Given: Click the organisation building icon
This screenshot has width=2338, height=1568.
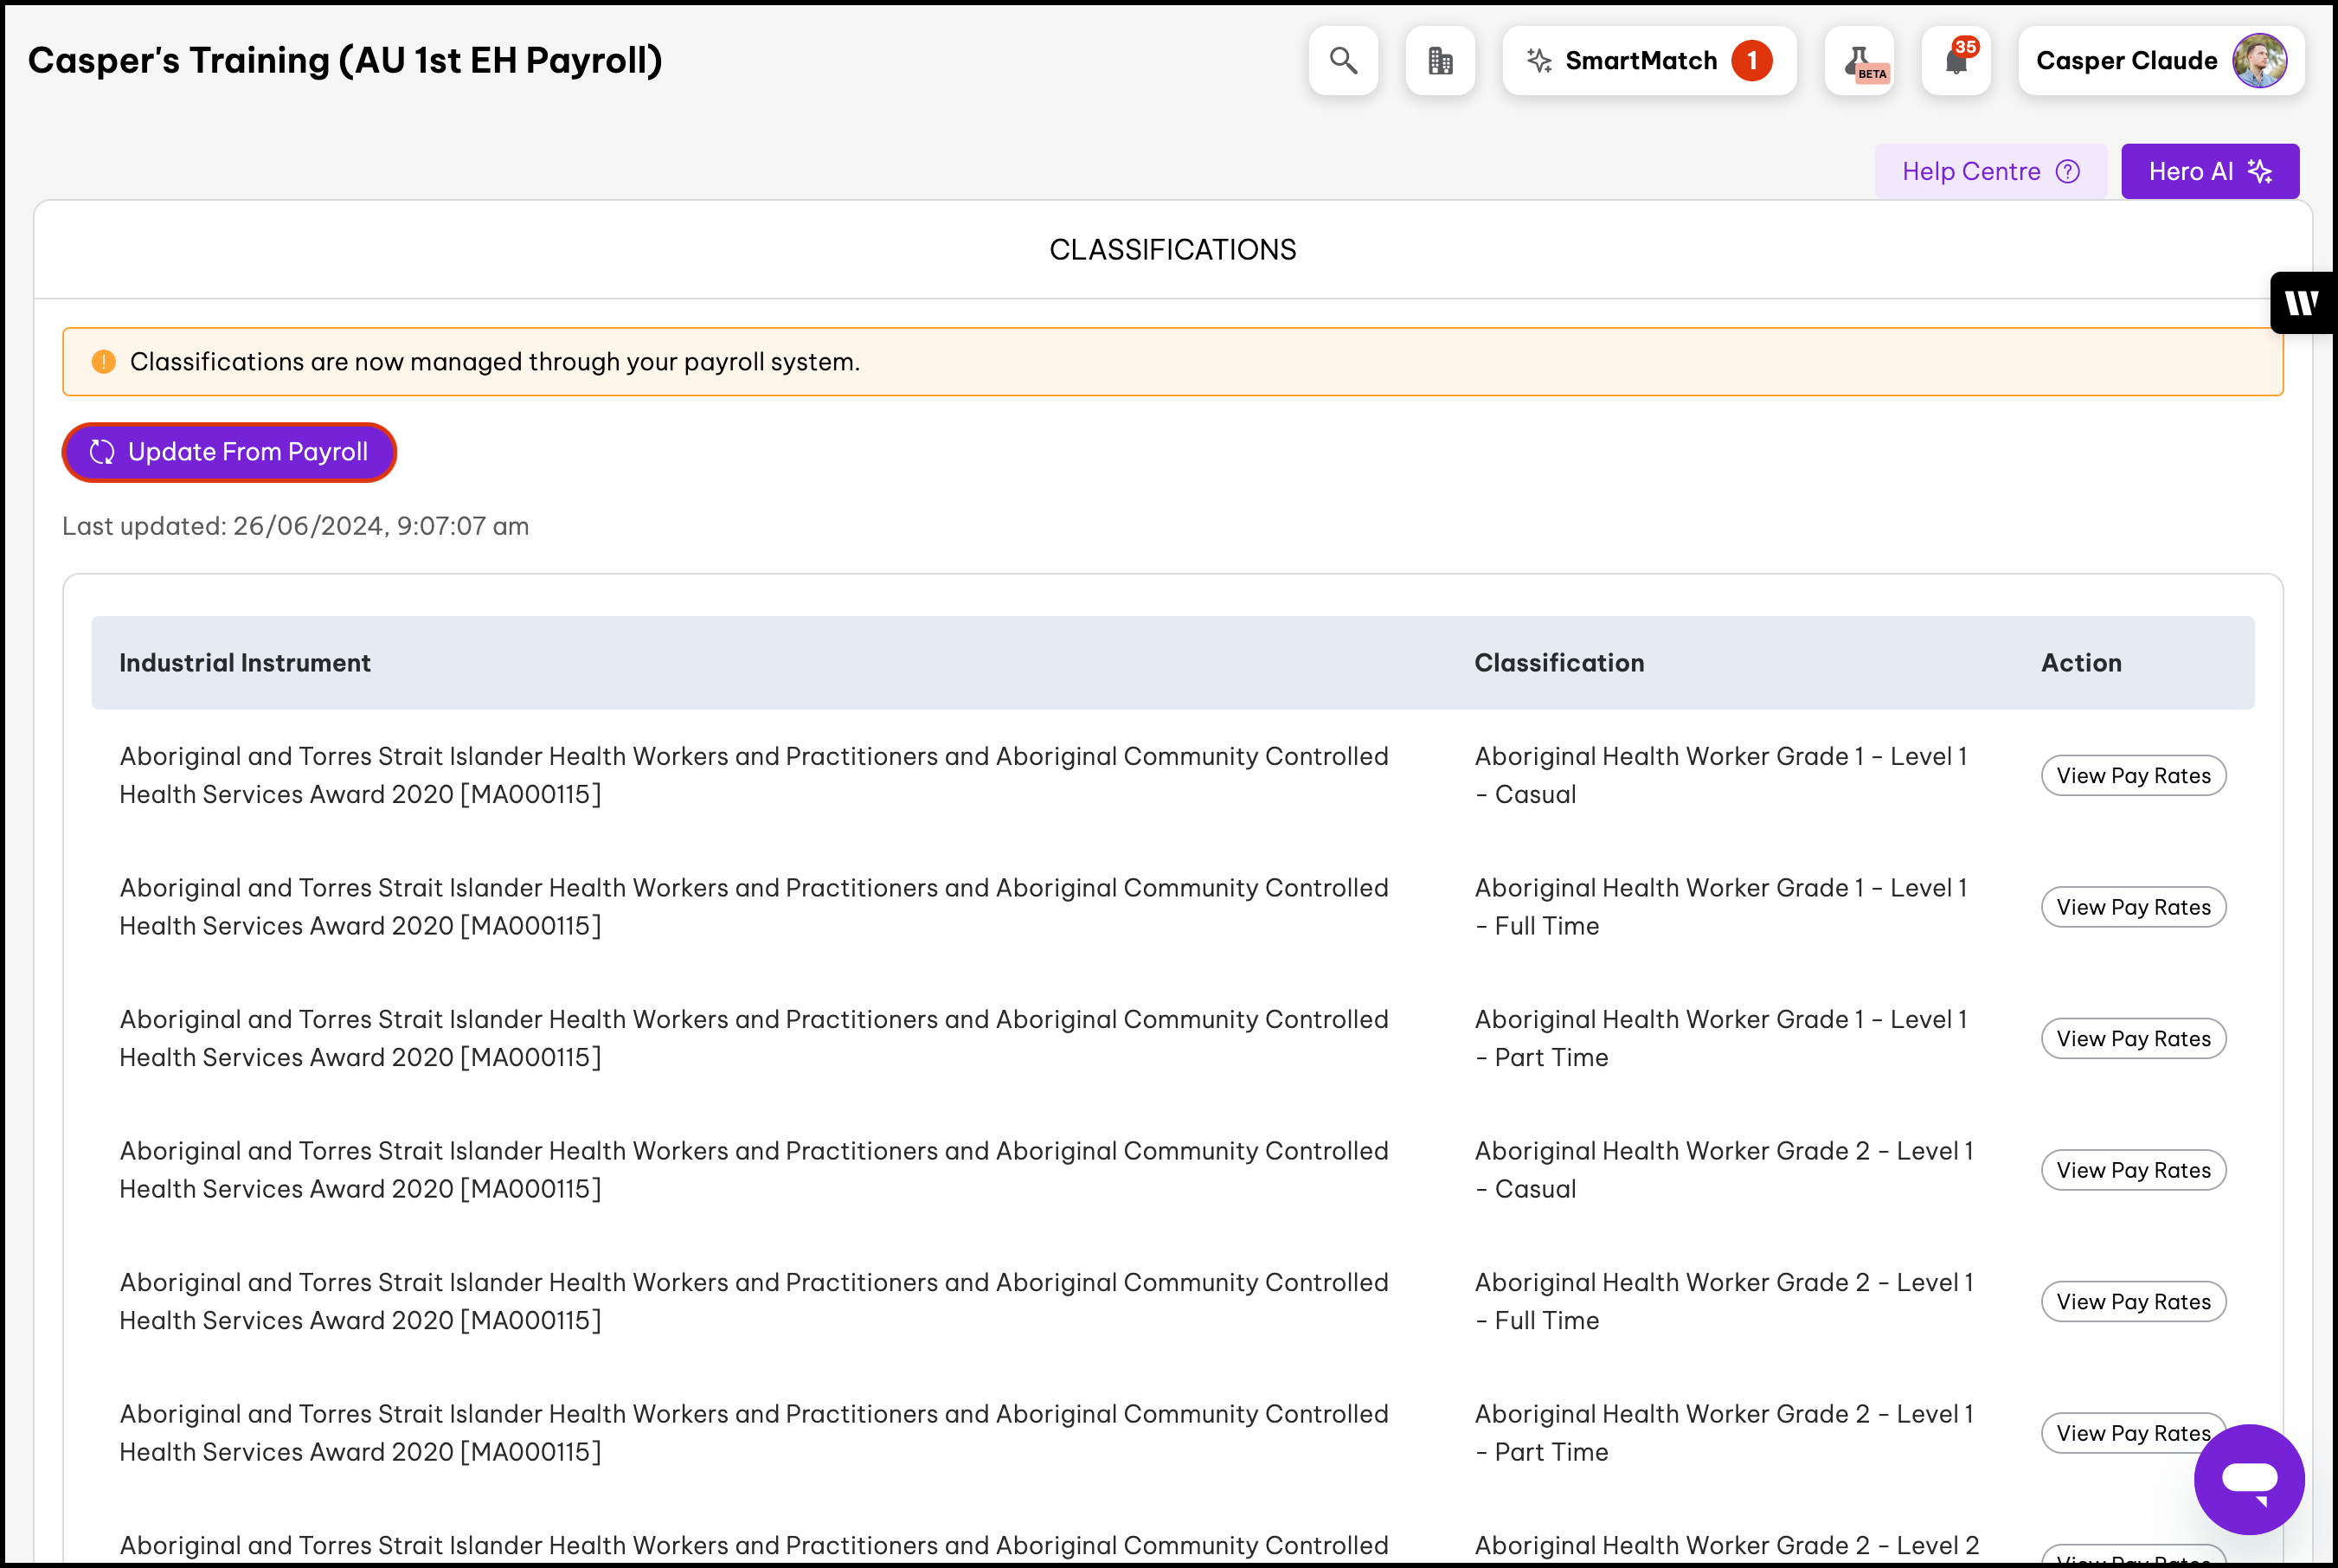Looking at the screenshot, I should click(1440, 61).
